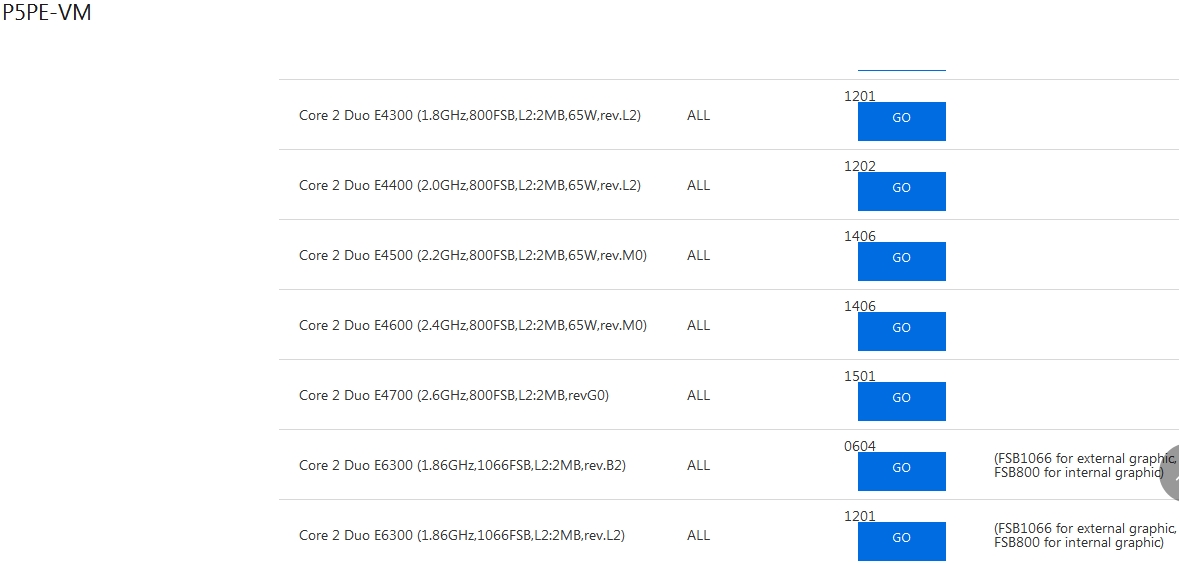The image size is (1179, 563).
Task: Click ALL PCB value in E4600 row
Action: [699, 325]
